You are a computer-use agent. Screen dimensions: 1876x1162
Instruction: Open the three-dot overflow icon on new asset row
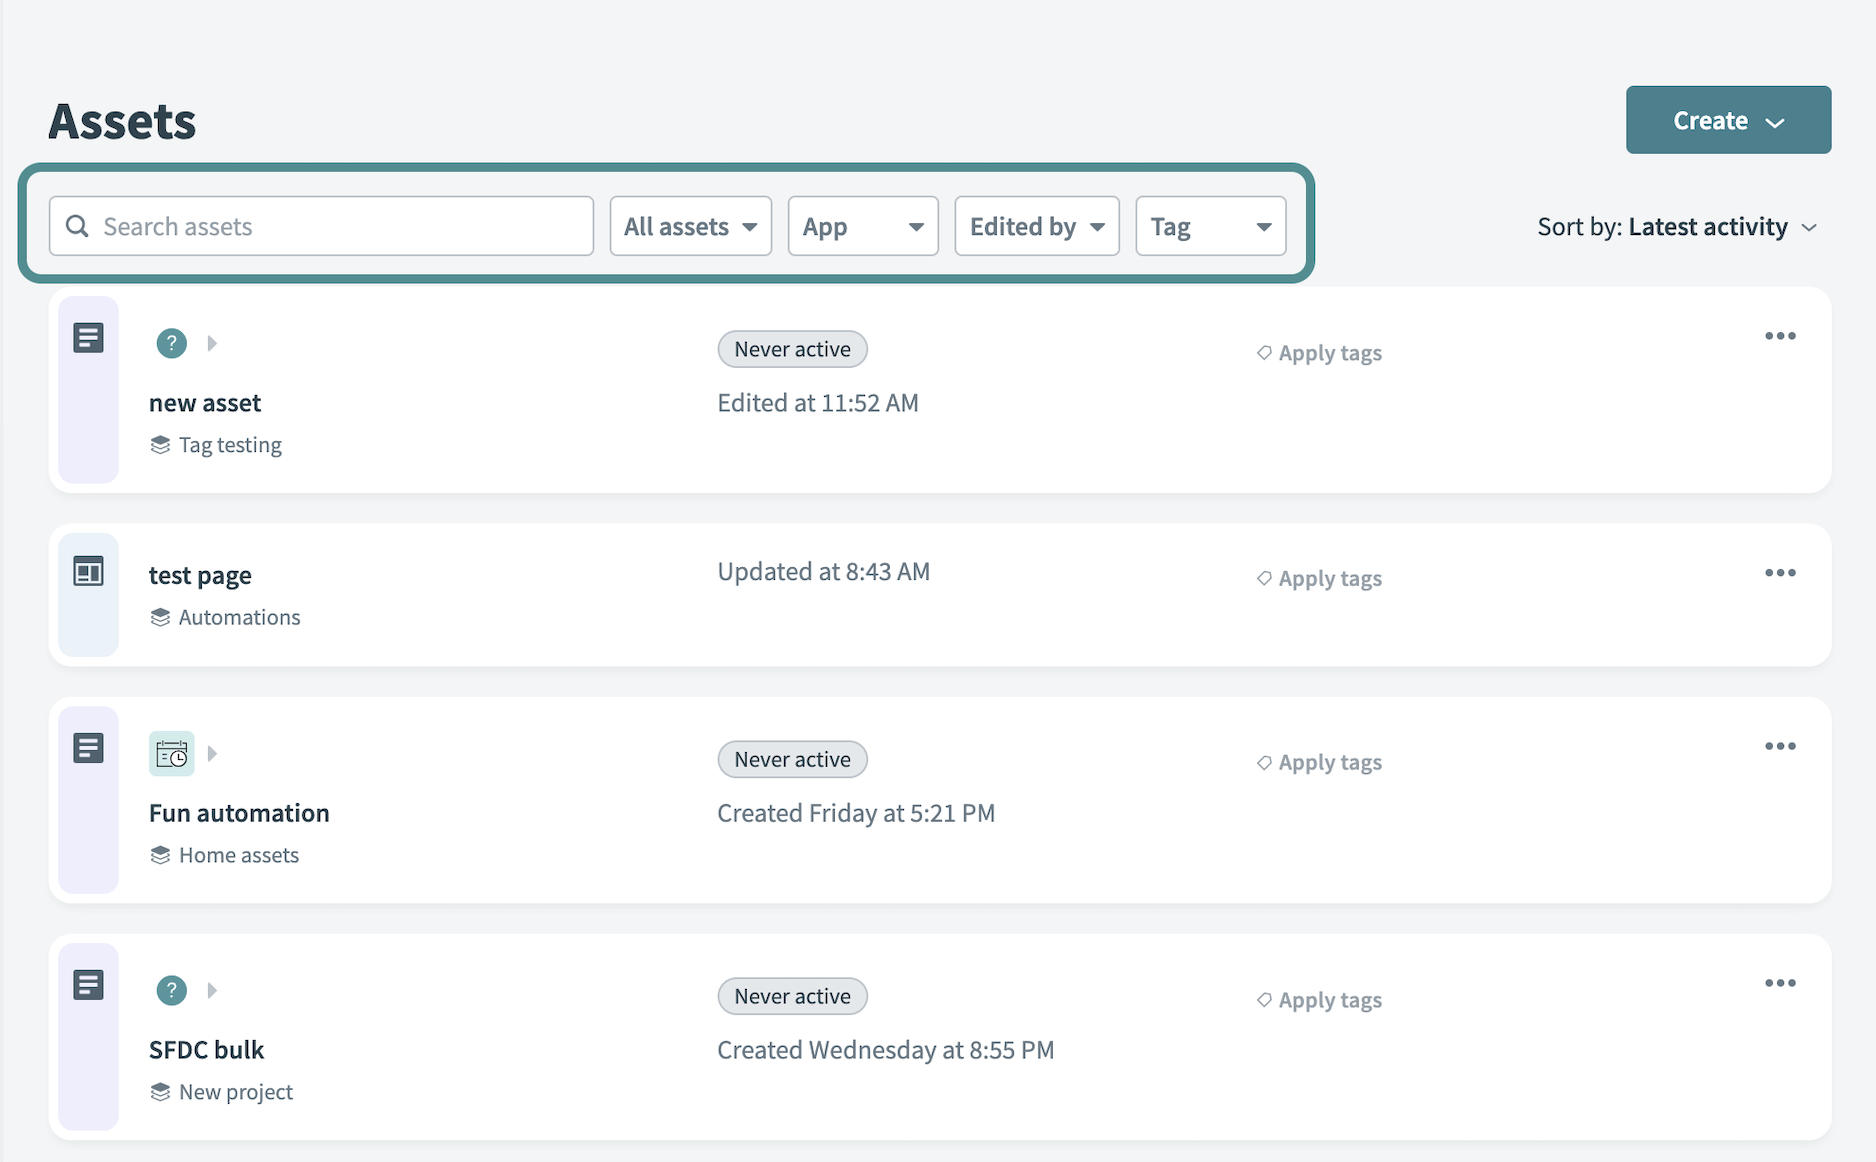pyautogui.click(x=1780, y=336)
